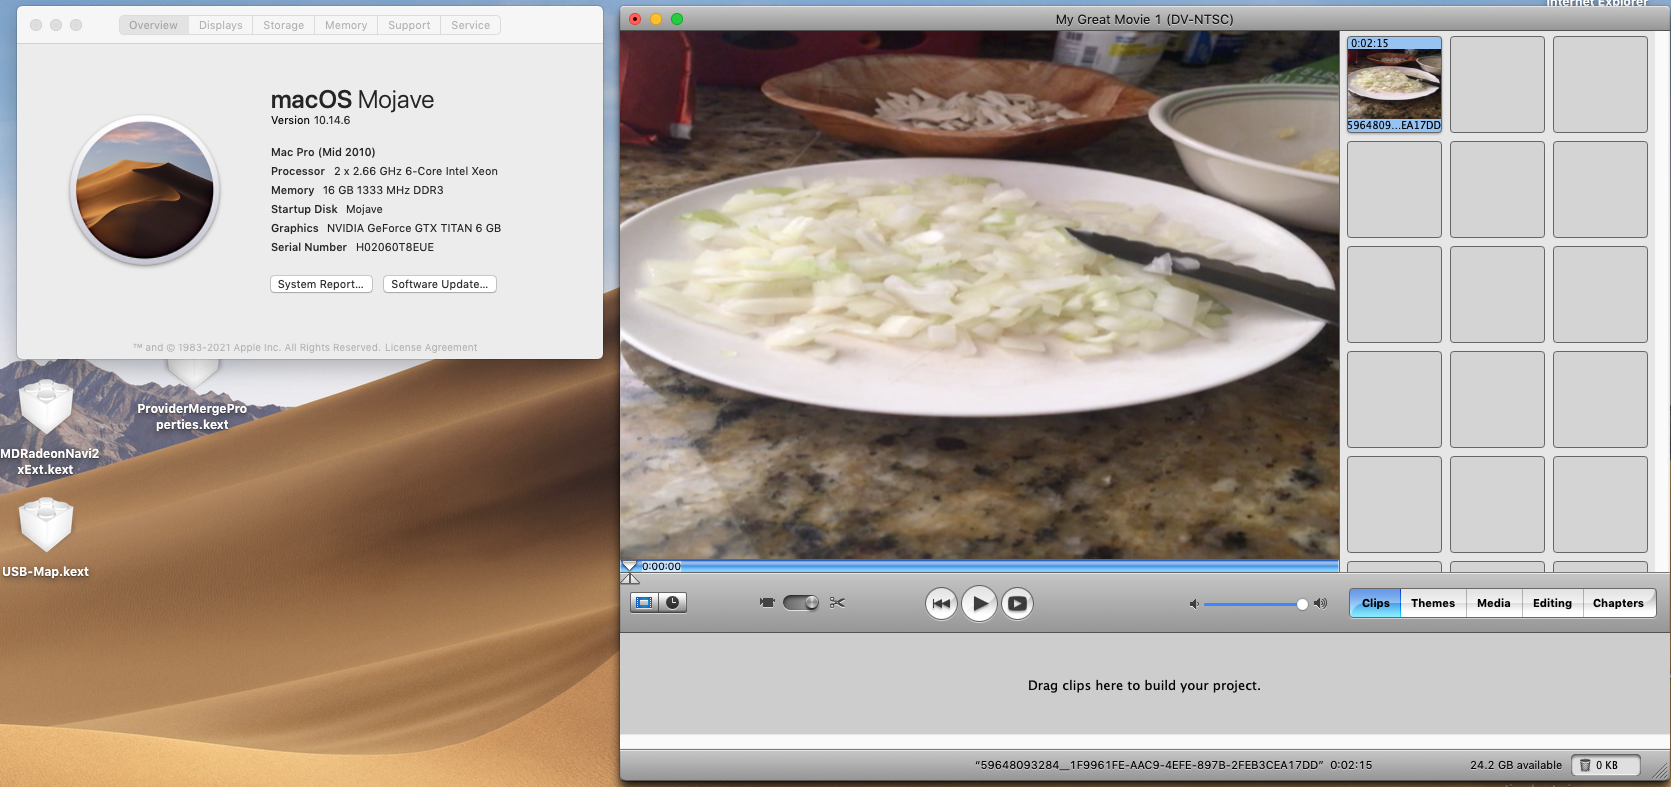
Task: Click the macOS Mojave logo image
Action: [145, 190]
